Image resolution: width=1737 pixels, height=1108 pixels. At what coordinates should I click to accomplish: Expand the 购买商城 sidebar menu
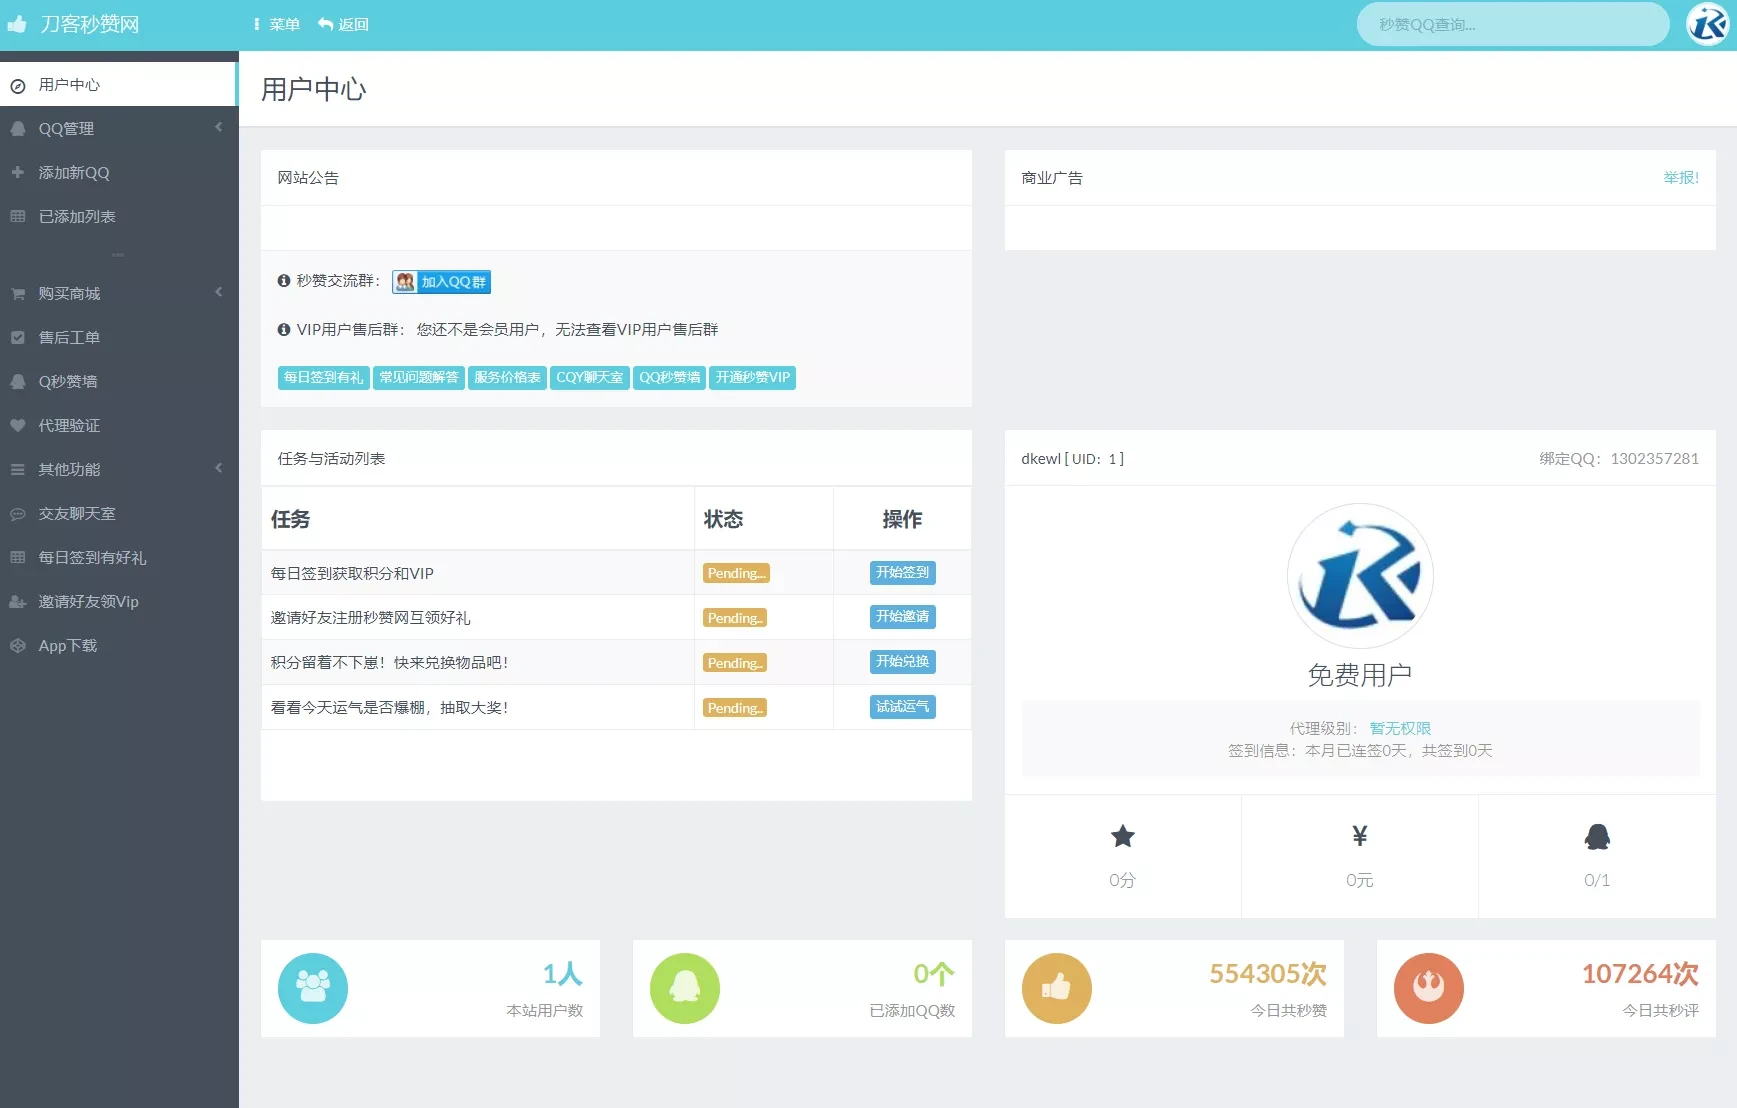pyautogui.click(x=119, y=293)
